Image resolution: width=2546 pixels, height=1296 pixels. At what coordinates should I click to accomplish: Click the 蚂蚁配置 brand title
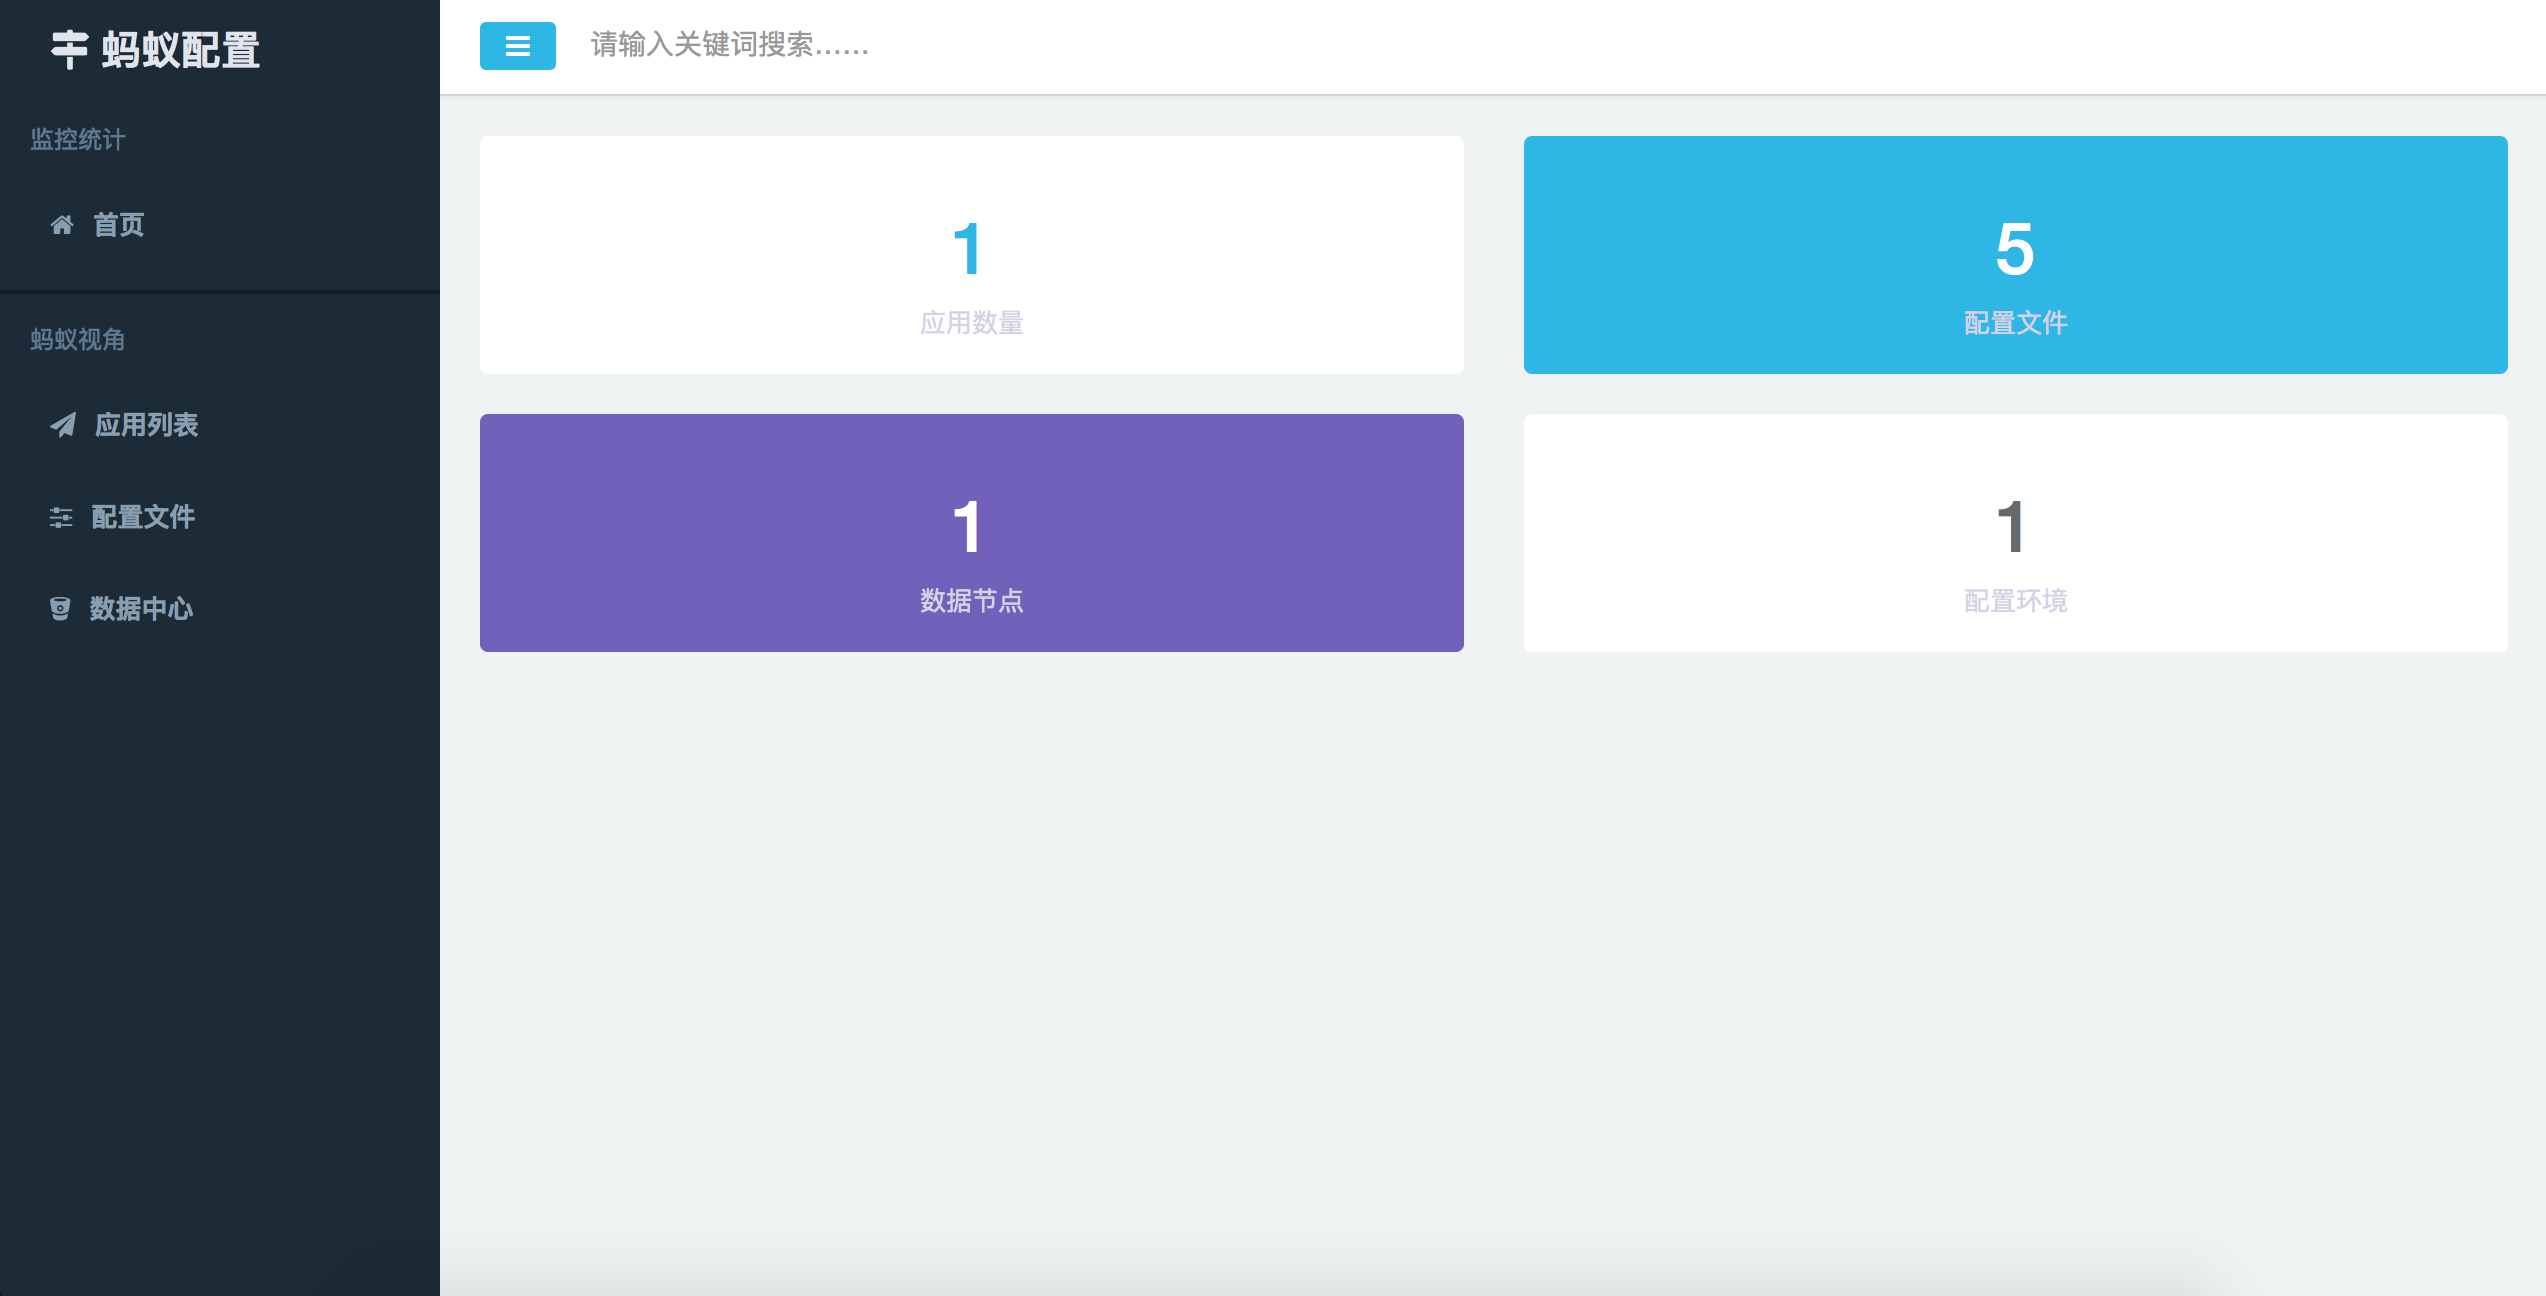181,49
